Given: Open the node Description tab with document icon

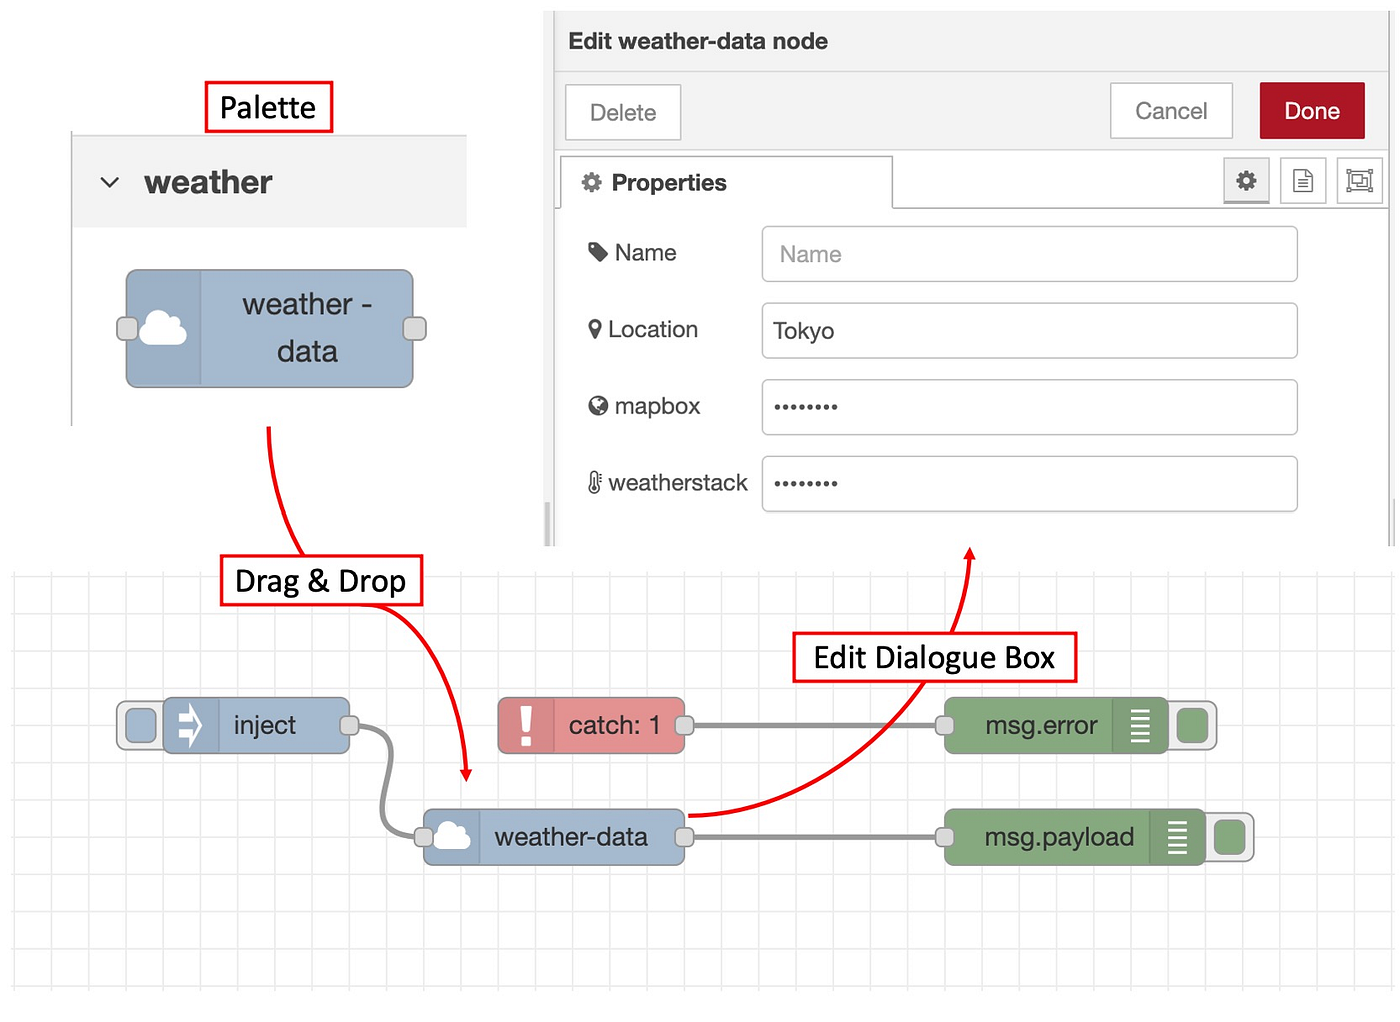Looking at the screenshot, I should point(1302,181).
